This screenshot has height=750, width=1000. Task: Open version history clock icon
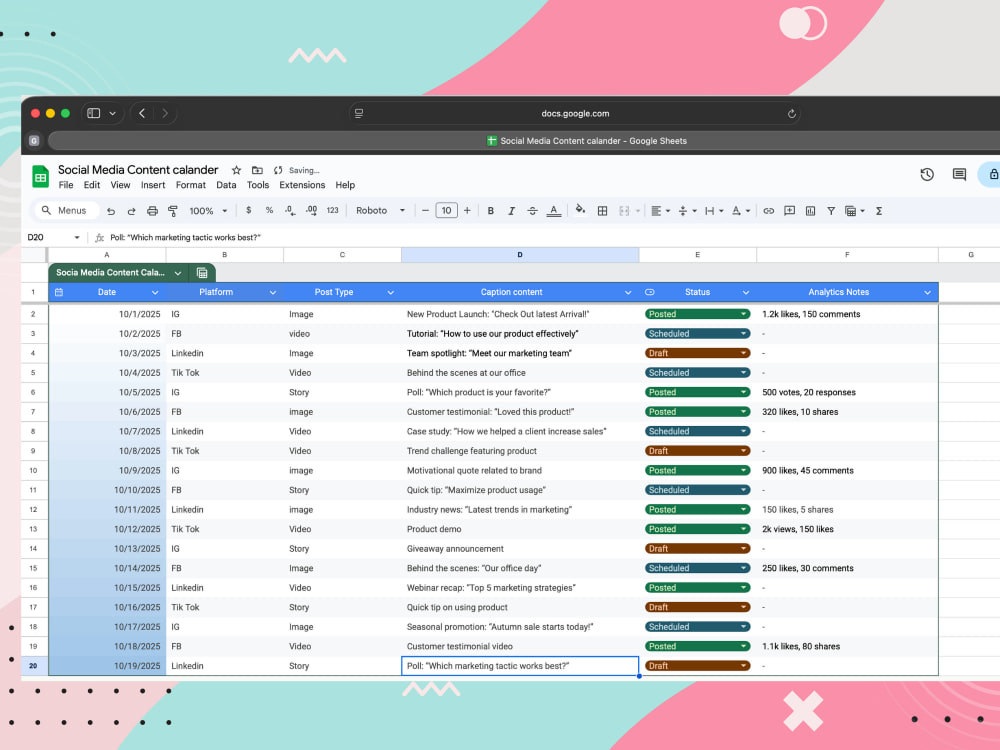[x=927, y=175]
